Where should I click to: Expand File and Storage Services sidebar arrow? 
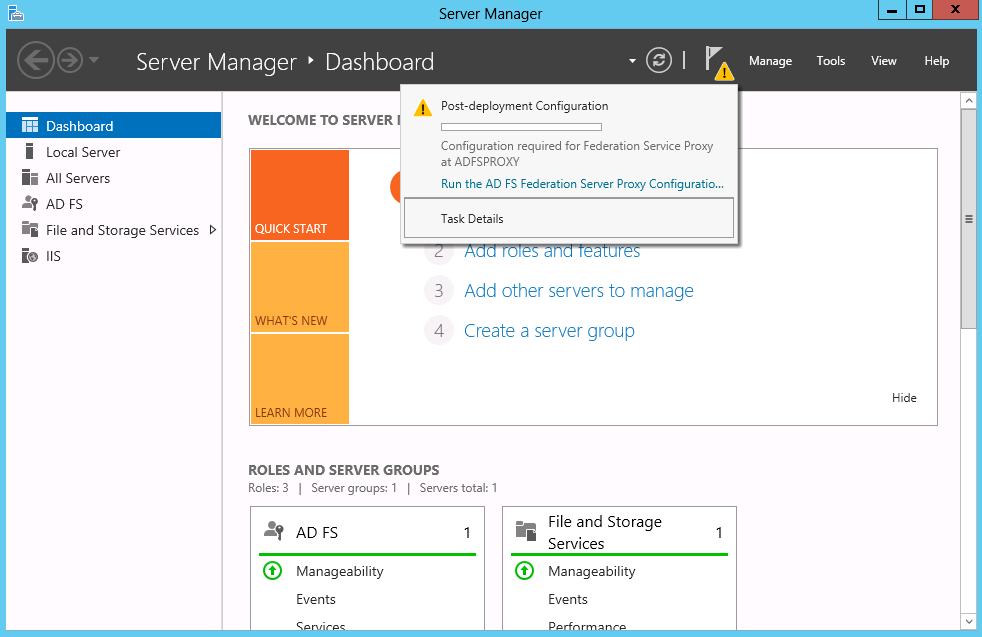tap(213, 230)
